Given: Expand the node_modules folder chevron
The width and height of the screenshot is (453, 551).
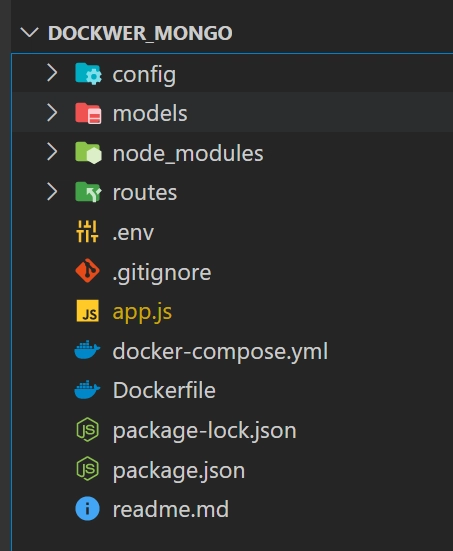Looking at the screenshot, I should [x=52, y=153].
